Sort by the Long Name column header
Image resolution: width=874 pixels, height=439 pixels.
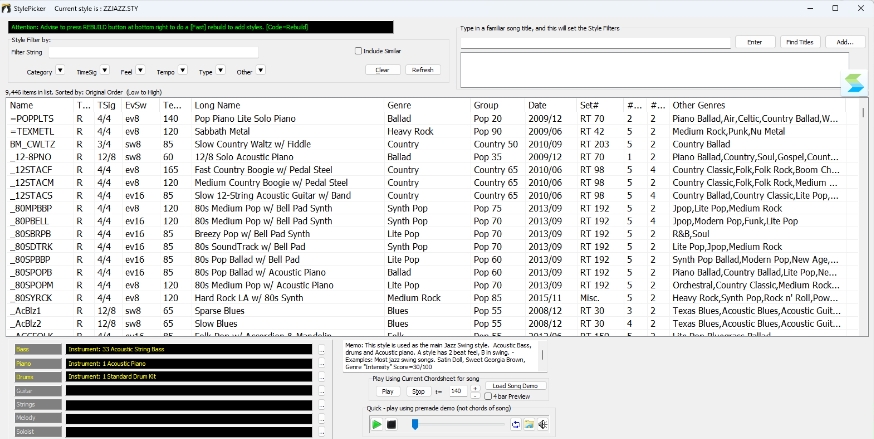[x=288, y=105]
